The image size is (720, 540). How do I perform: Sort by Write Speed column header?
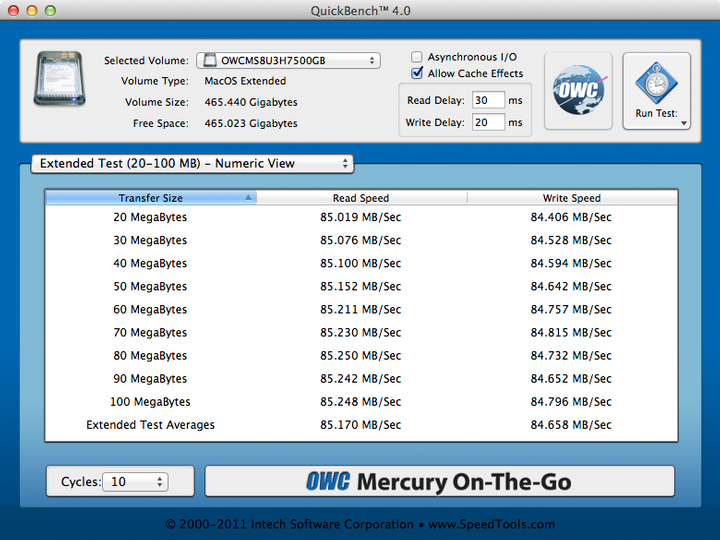571,198
